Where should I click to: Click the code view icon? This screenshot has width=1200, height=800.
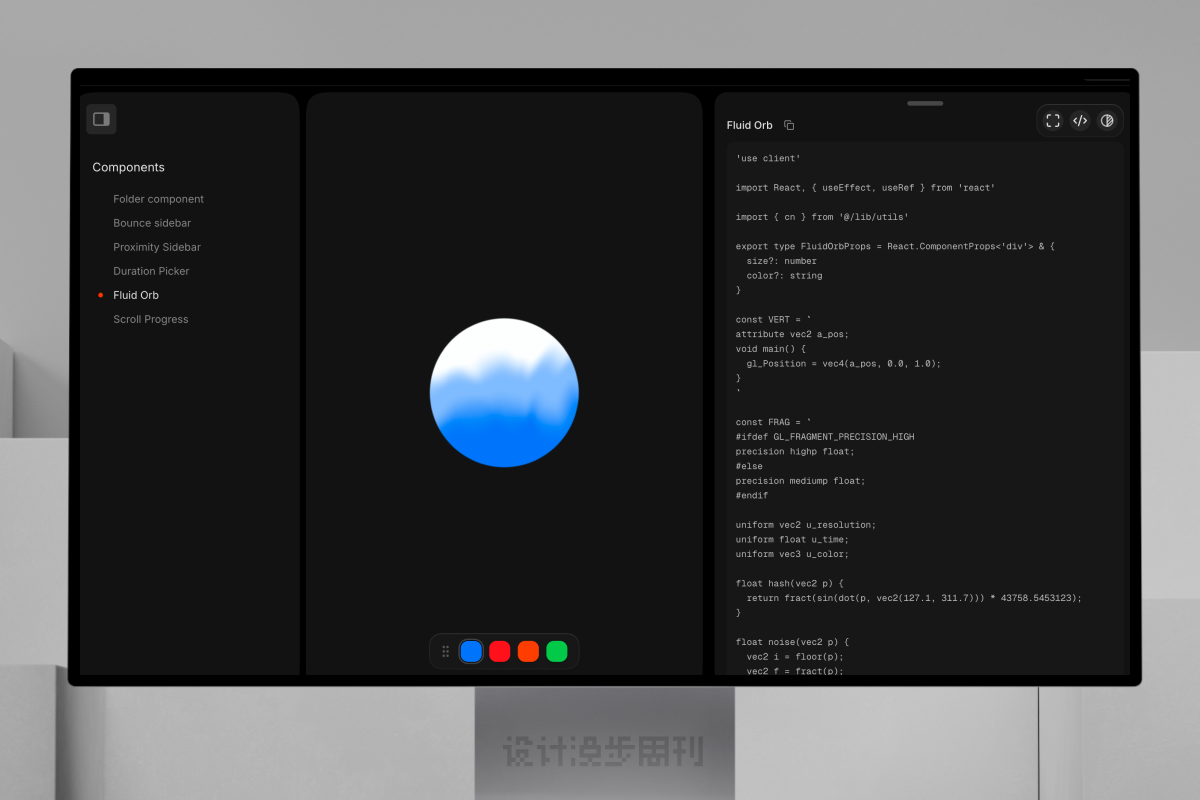(1080, 120)
